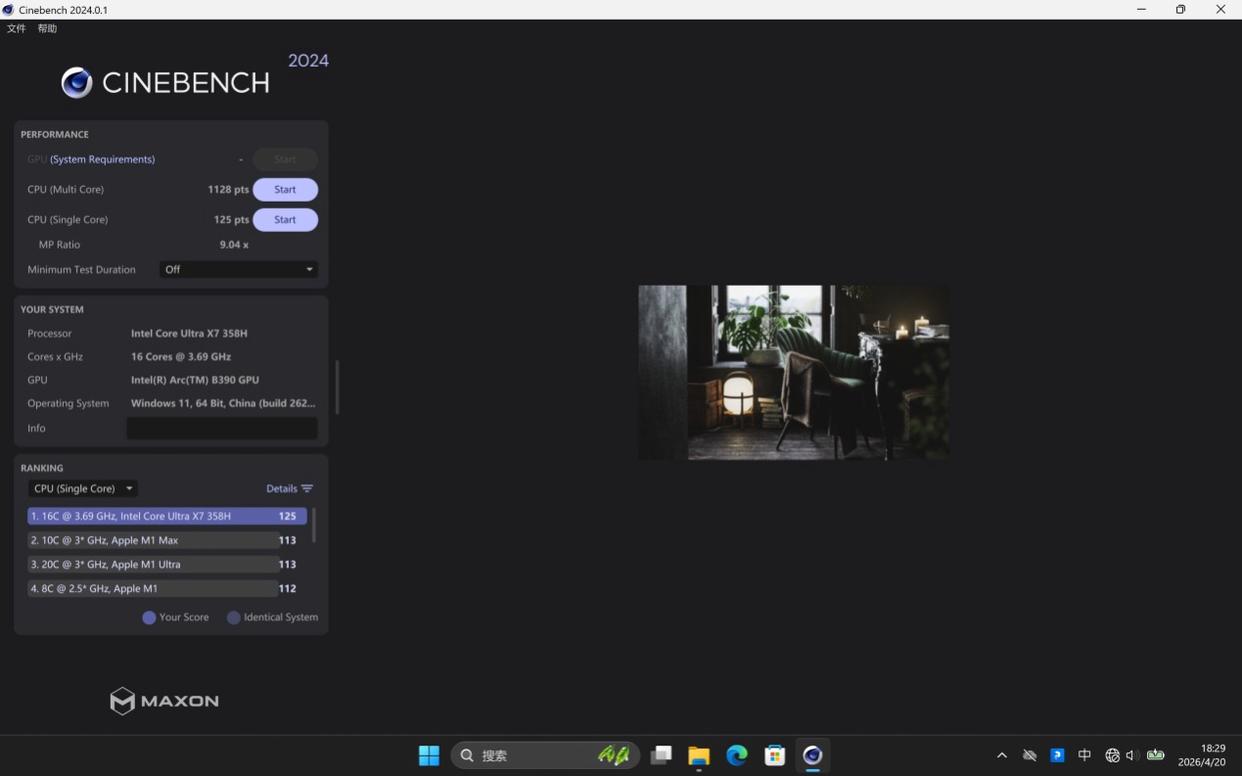Viewport: 1242px width, 776px height.
Task: Open volume control tray icon
Action: [1132, 755]
